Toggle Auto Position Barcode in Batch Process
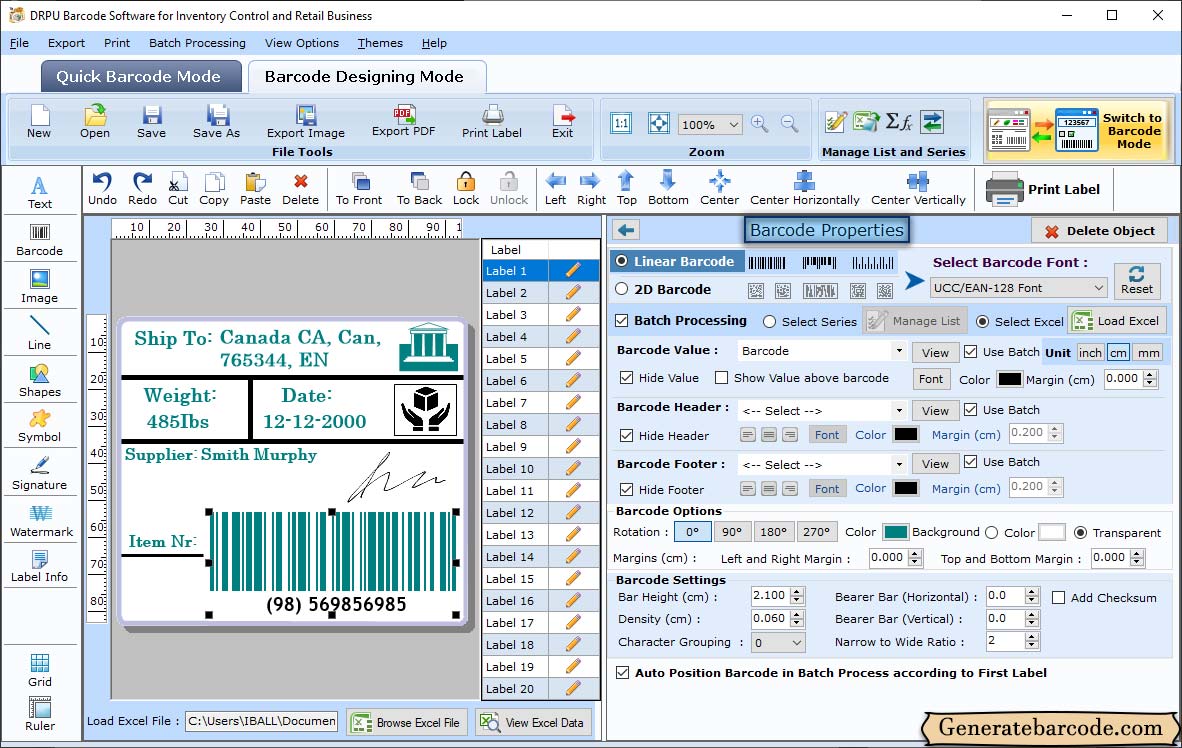The height and width of the screenshot is (748, 1182). [x=622, y=673]
